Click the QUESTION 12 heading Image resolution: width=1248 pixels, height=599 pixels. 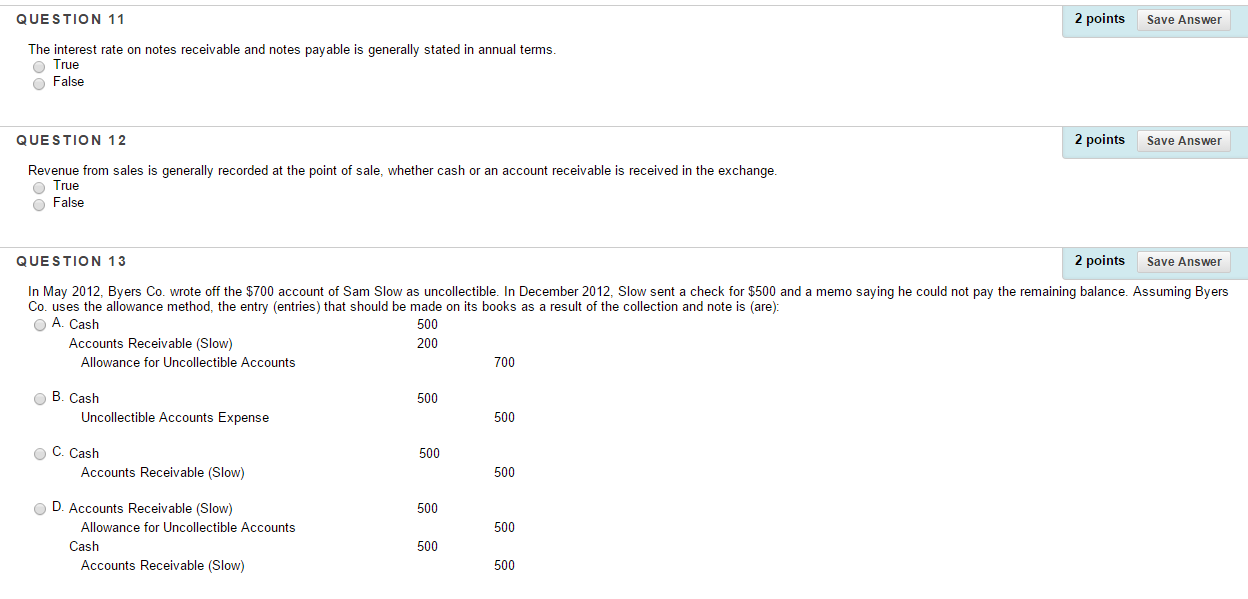pyautogui.click(x=71, y=140)
